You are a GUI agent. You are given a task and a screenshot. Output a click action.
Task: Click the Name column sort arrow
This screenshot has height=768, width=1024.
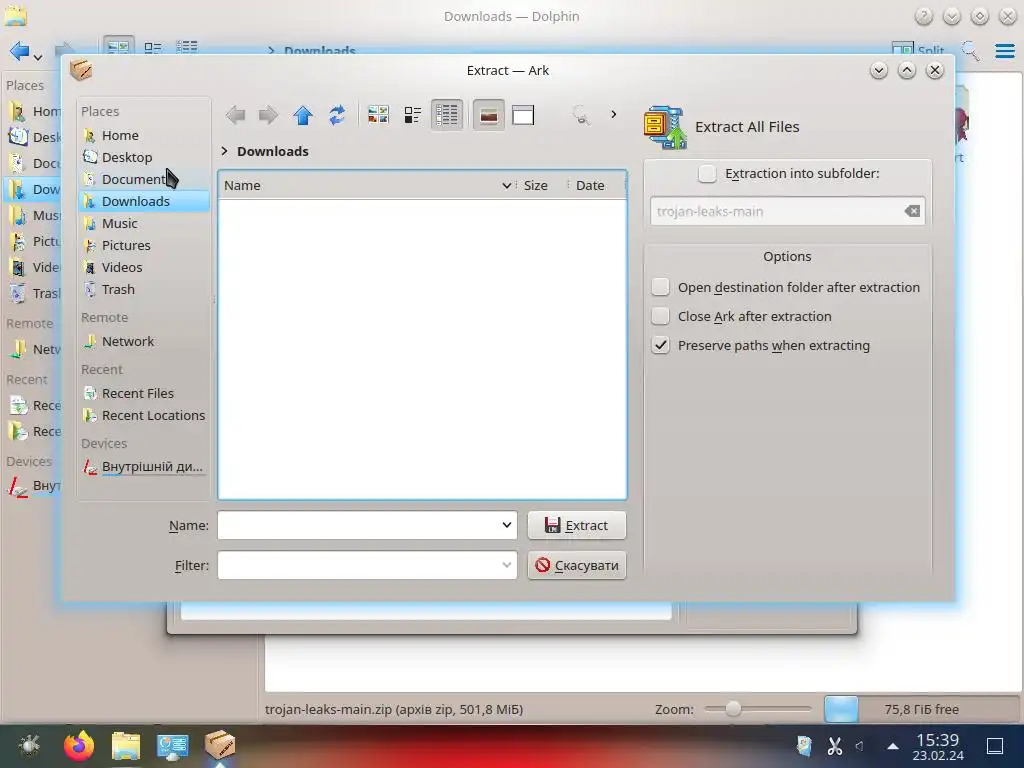[x=506, y=185]
